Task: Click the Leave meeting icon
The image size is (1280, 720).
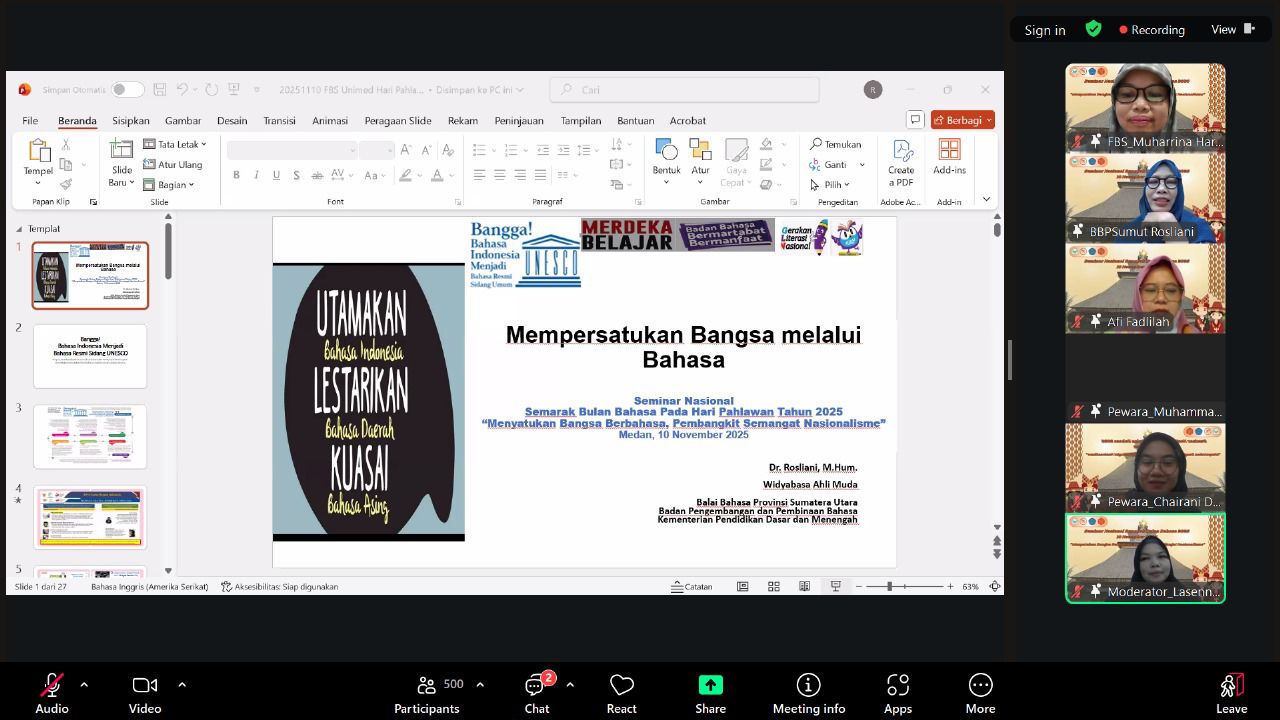Action: tap(1231, 685)
